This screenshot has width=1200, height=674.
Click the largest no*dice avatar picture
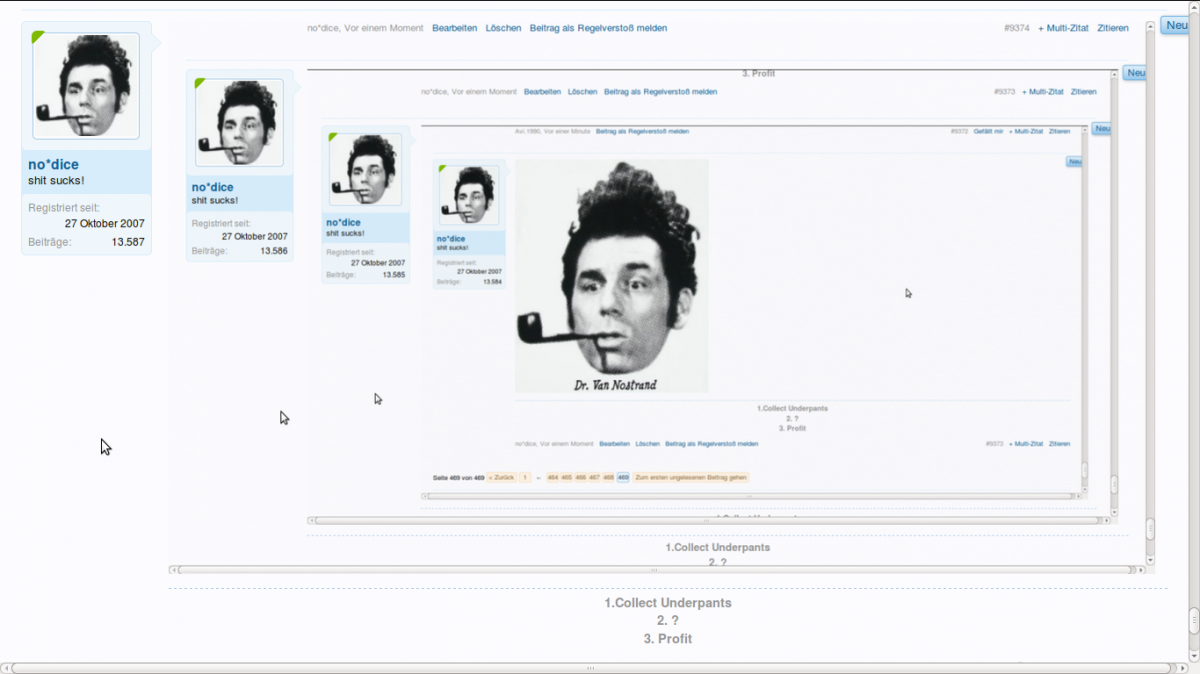coord(86,86)
